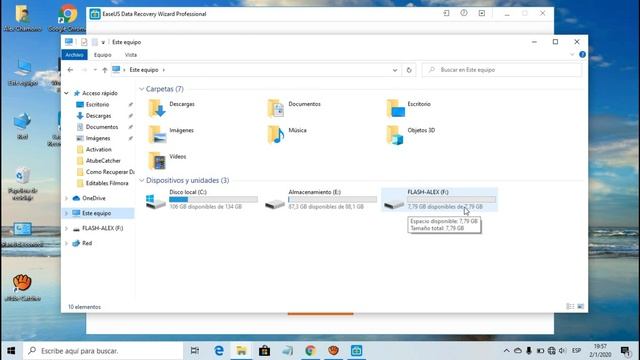Click the C: drive usage bar
Image resolution: width=640 pixels, height=360 pixels.
click(213, 200)
